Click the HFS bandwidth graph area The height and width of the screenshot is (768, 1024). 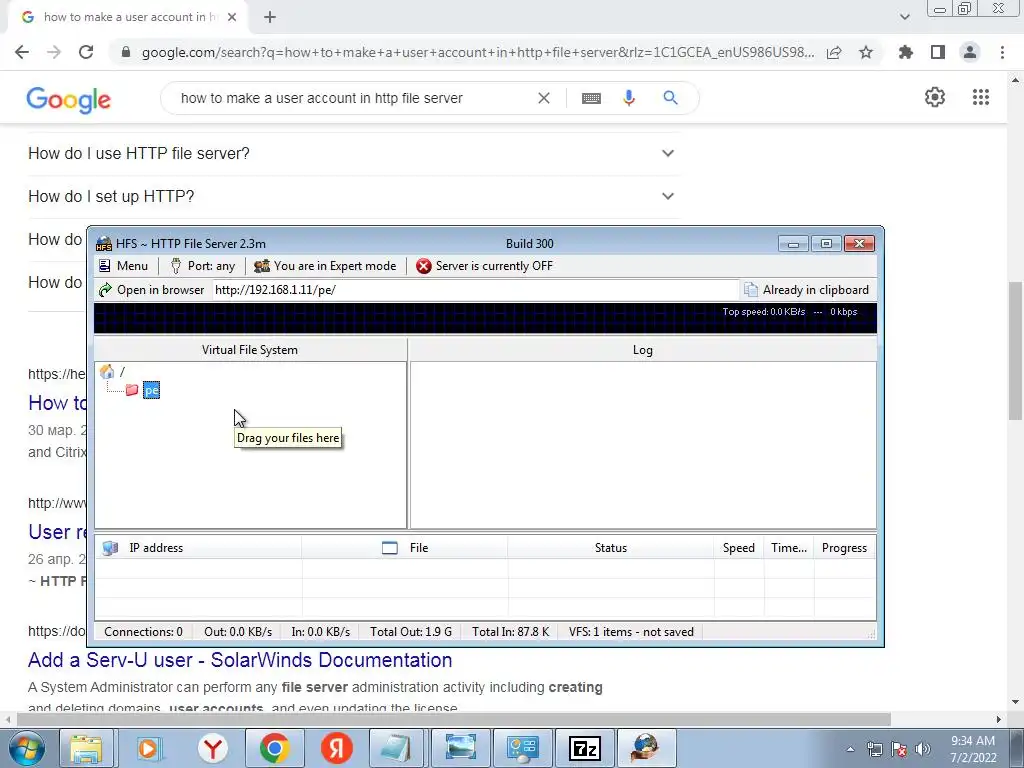point(485,319)
